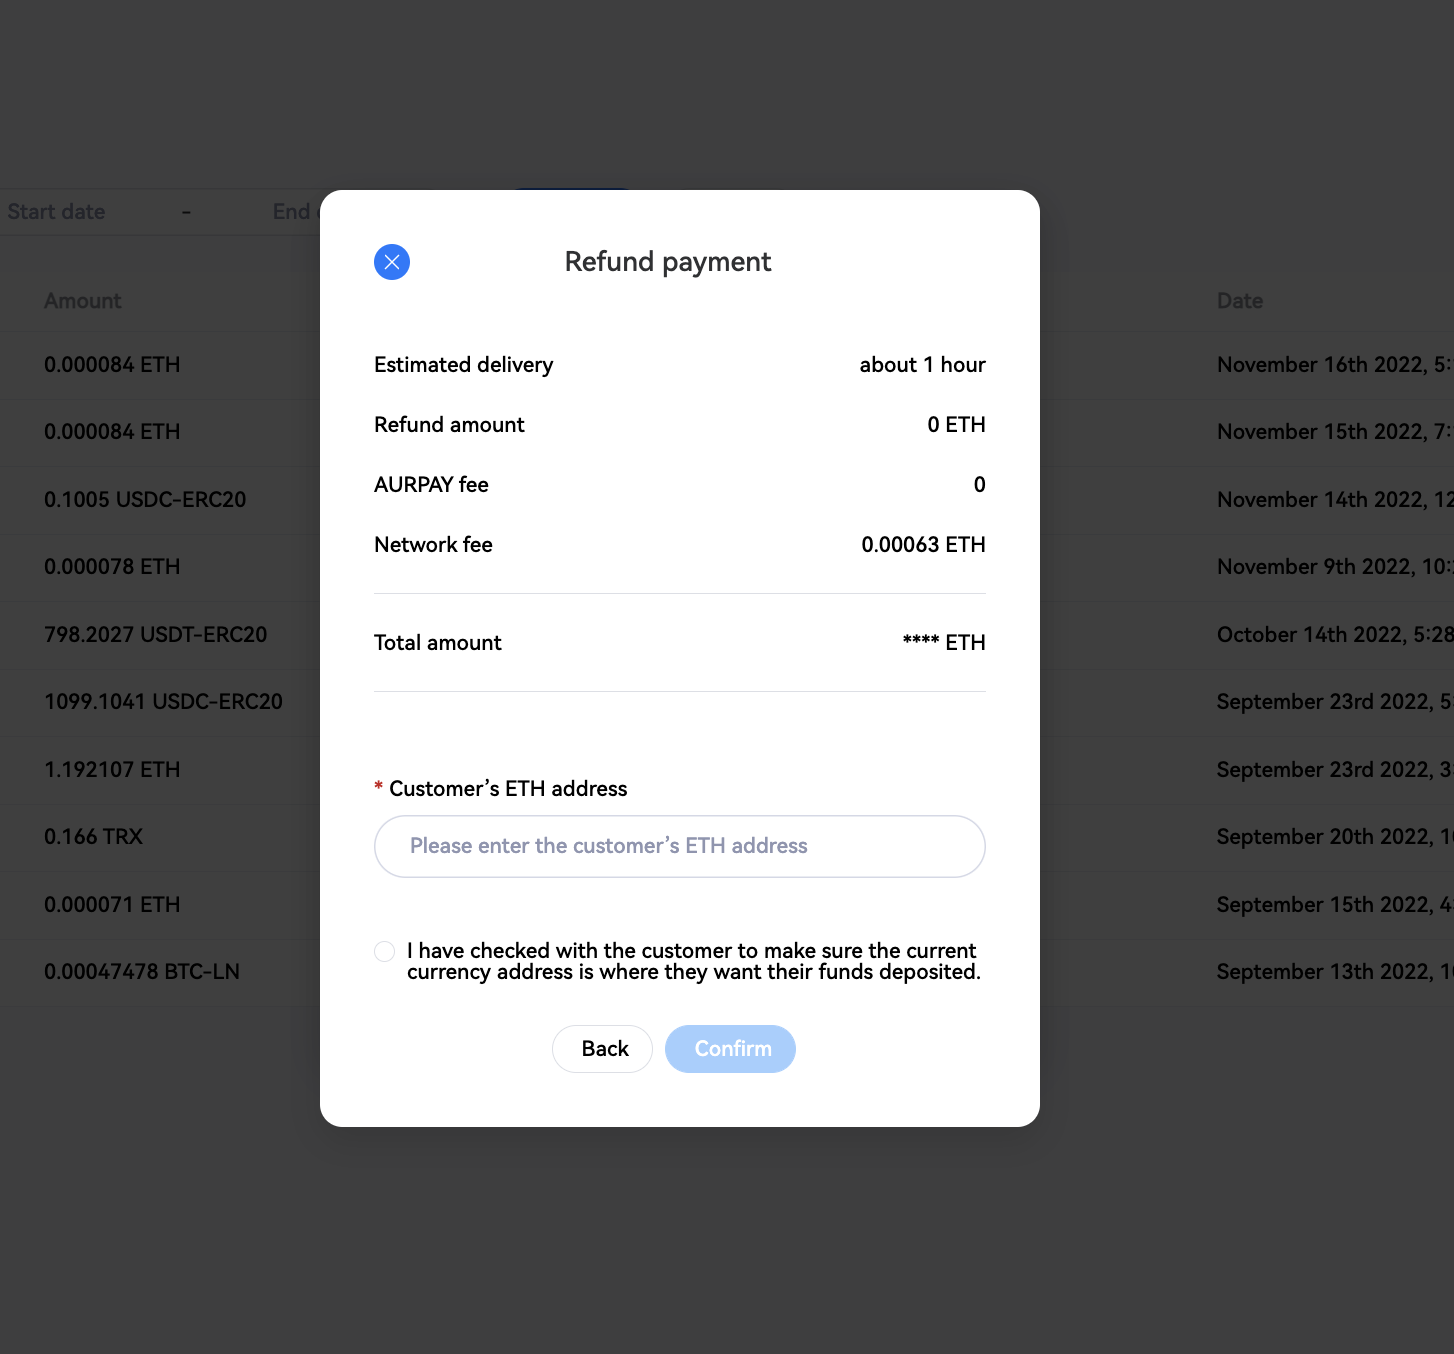Image resolution: width=1454 pixels, height=1354 pixels.
Task: Click the Back button
Action: tap(602, 1049)
